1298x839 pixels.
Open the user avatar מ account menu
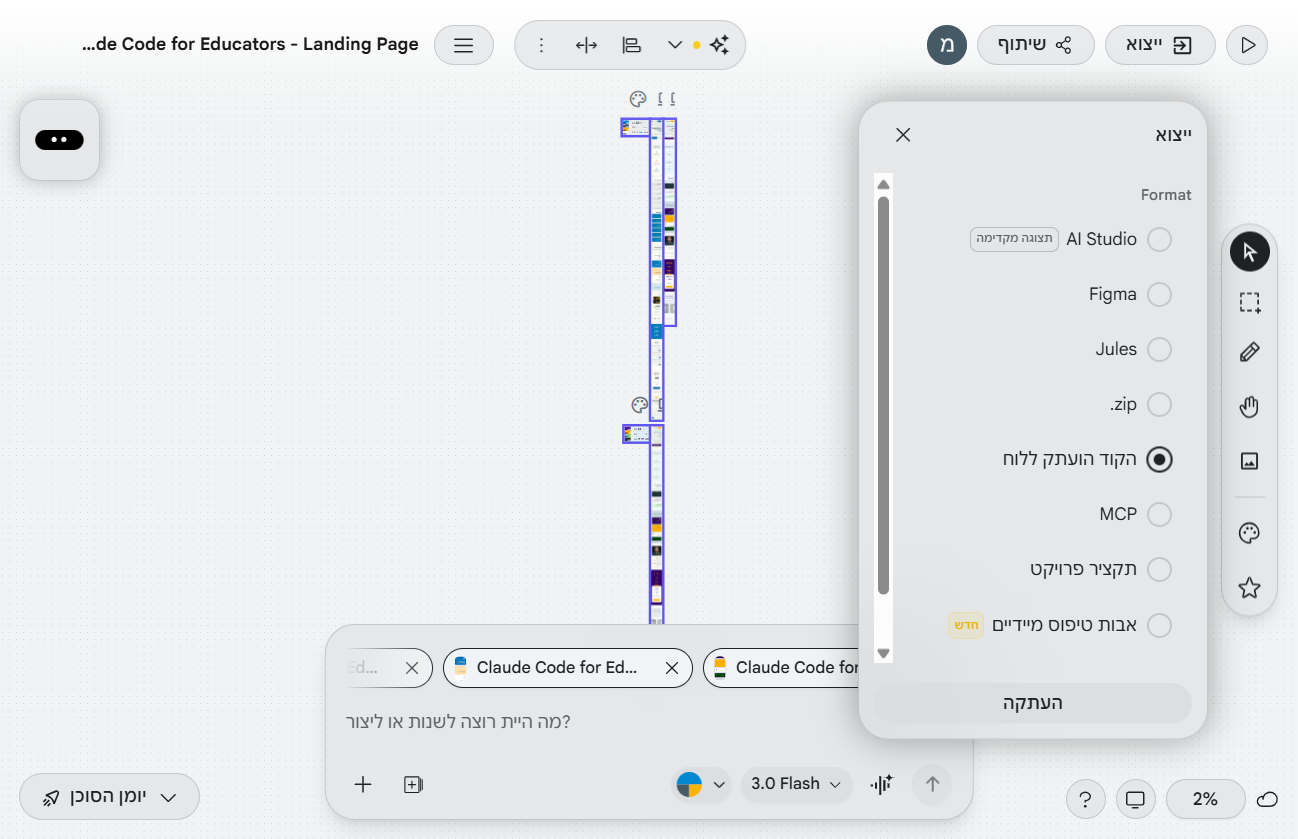click(947, 45)
